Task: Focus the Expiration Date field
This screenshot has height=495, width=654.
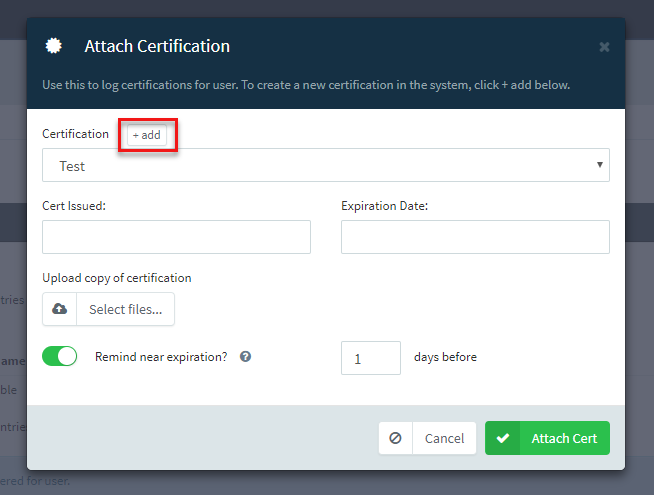Action: click(x=475, y=237)
